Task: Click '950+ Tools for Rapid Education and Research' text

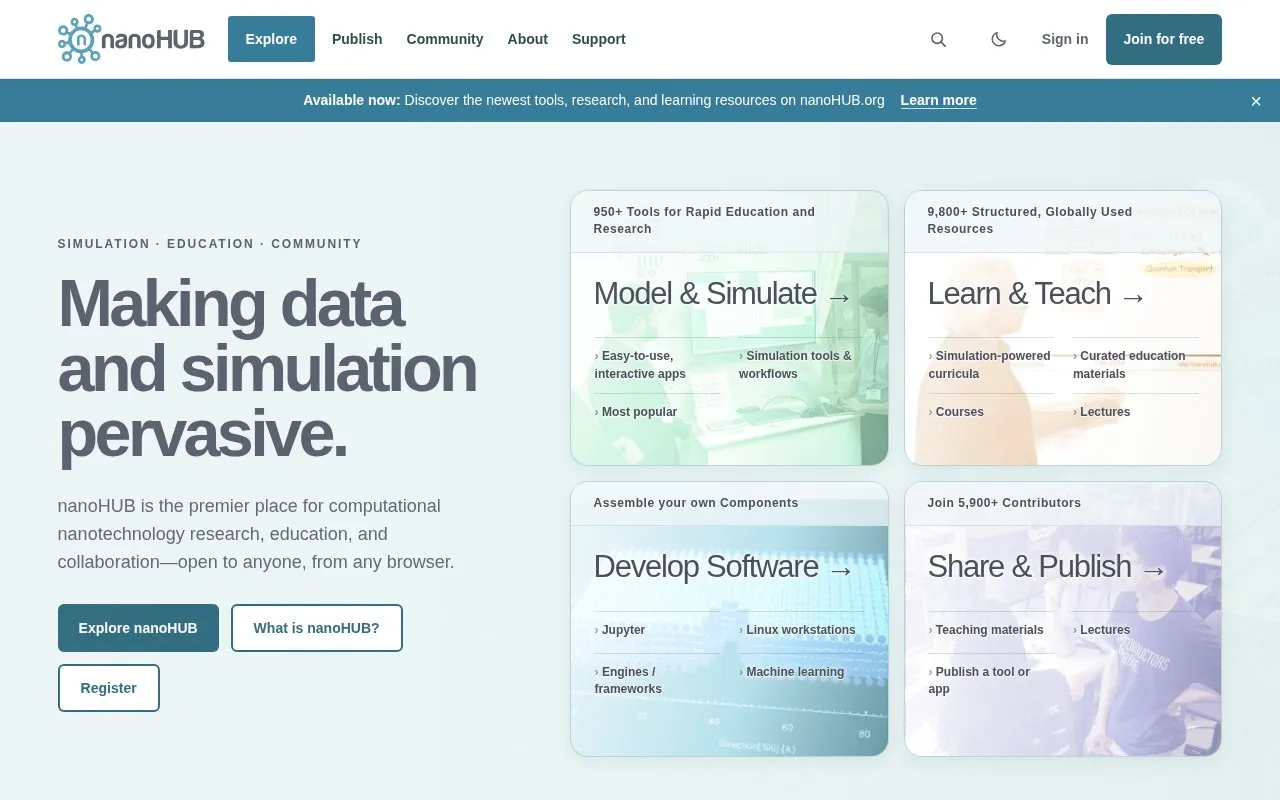Action: click(704, 220)
